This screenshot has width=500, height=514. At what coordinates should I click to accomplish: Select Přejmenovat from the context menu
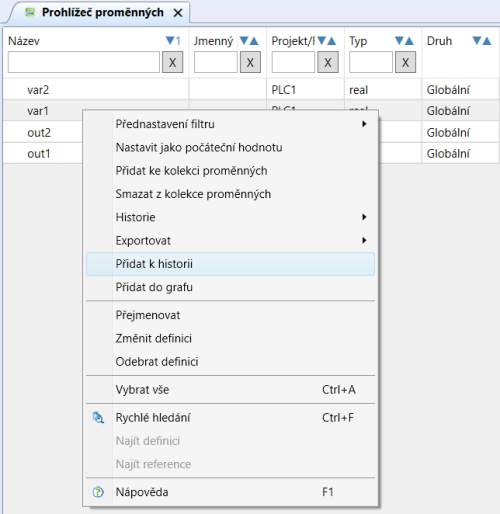230,315
